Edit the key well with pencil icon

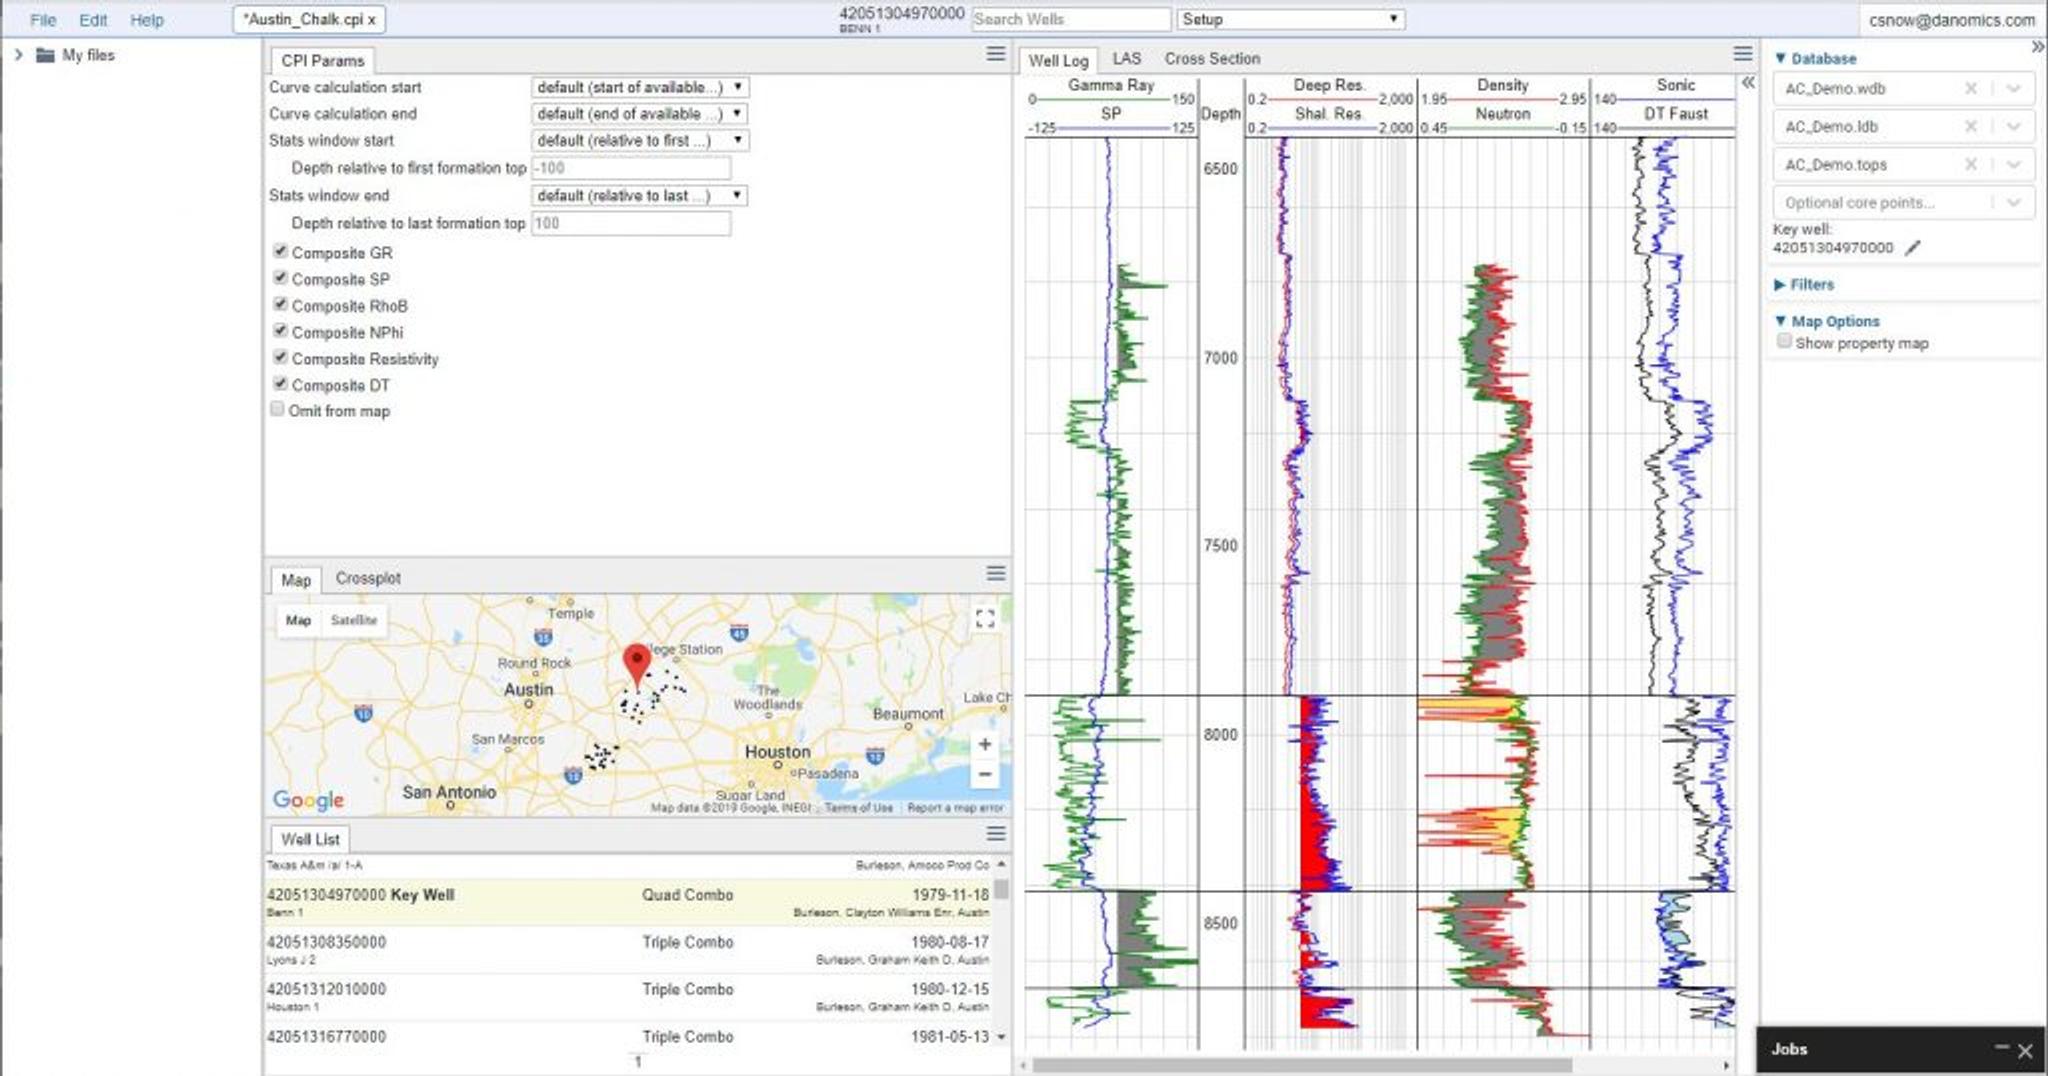(1912, 248)
